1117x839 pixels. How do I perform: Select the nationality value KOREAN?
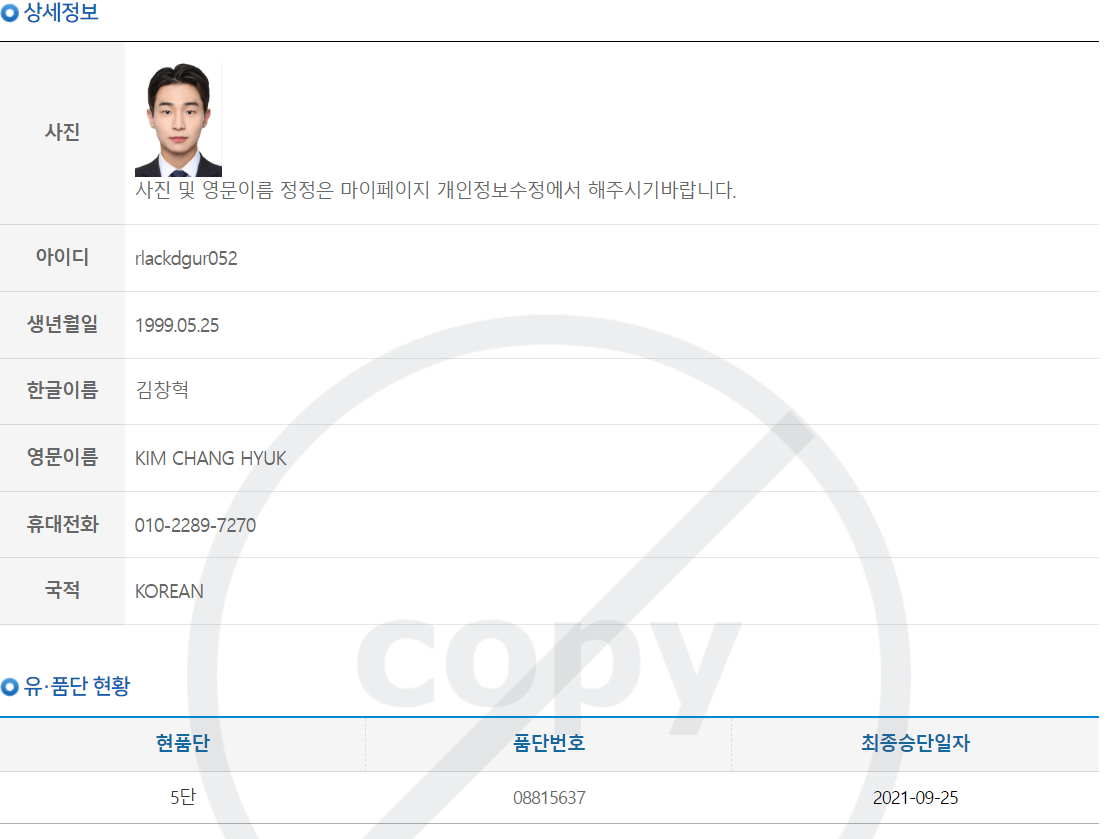coord(169,592)
